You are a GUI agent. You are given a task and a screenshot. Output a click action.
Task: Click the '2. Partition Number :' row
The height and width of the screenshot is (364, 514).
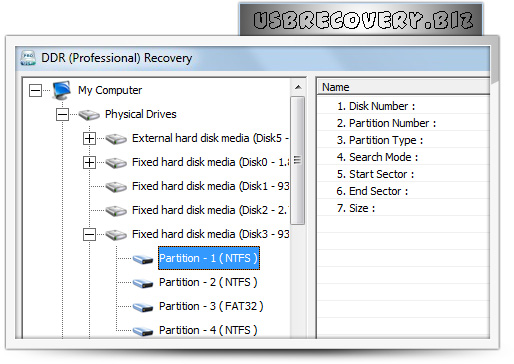click(x=403, y=123)
